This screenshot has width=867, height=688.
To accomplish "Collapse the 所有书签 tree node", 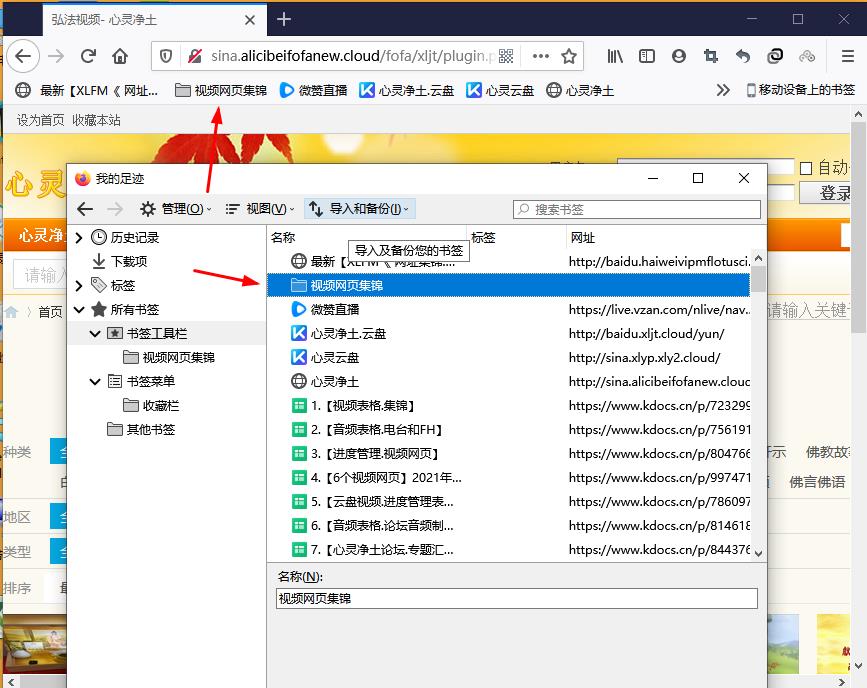I will click(79, 310).
